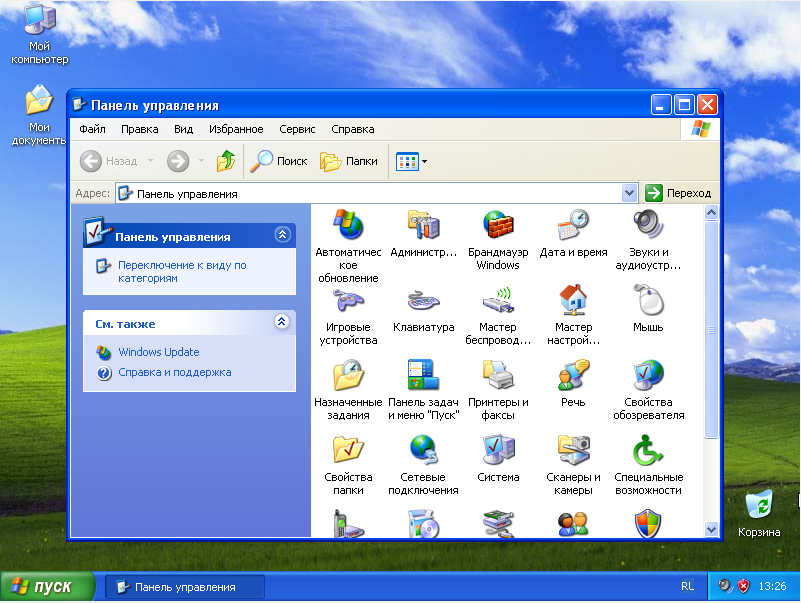Open Панель задач и меню "Пуск" icon
The height and width of the screenshot is (603, 801).
click(423, 375)
